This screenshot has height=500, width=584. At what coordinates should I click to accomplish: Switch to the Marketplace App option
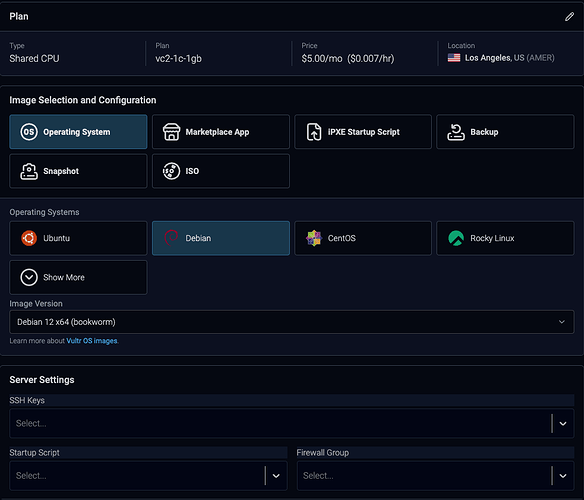click(220, 132)
